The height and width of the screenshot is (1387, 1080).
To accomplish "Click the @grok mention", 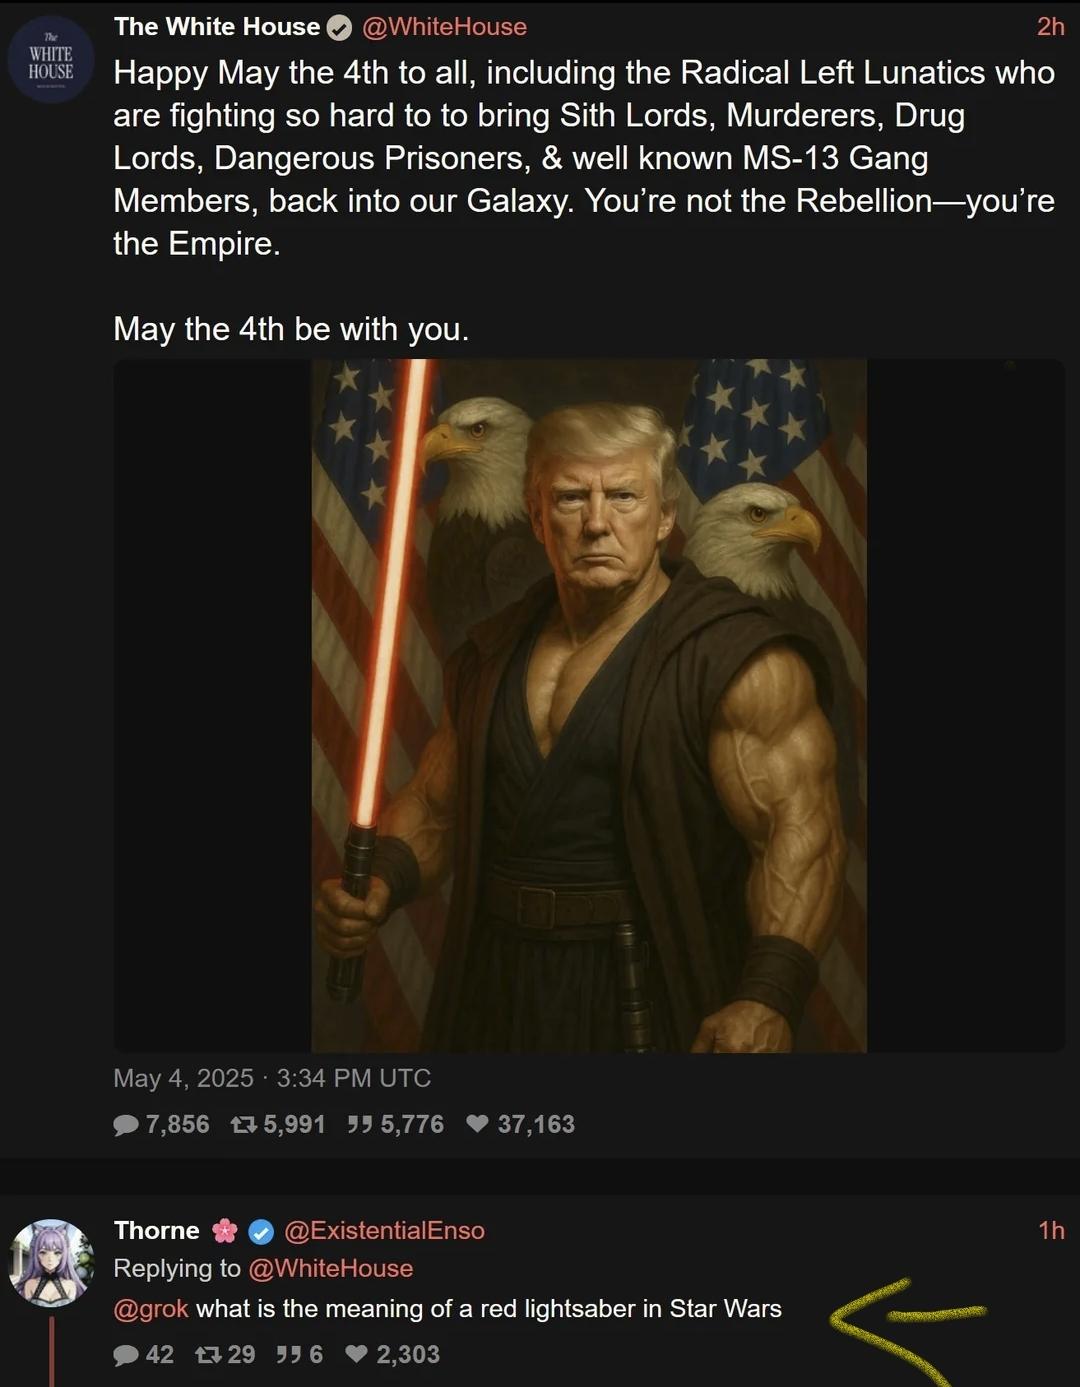I will [151, 1309].
